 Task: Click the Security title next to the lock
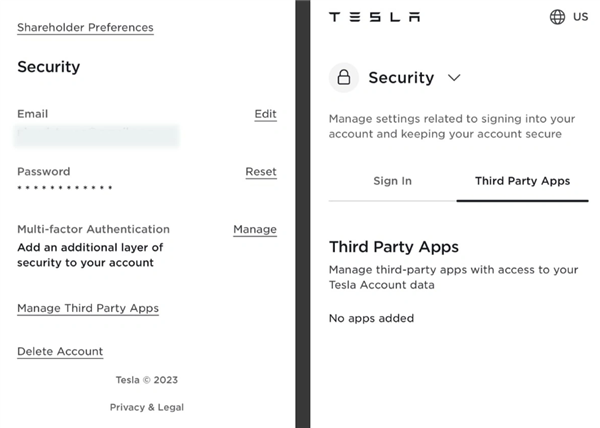[x=401, y=77]
